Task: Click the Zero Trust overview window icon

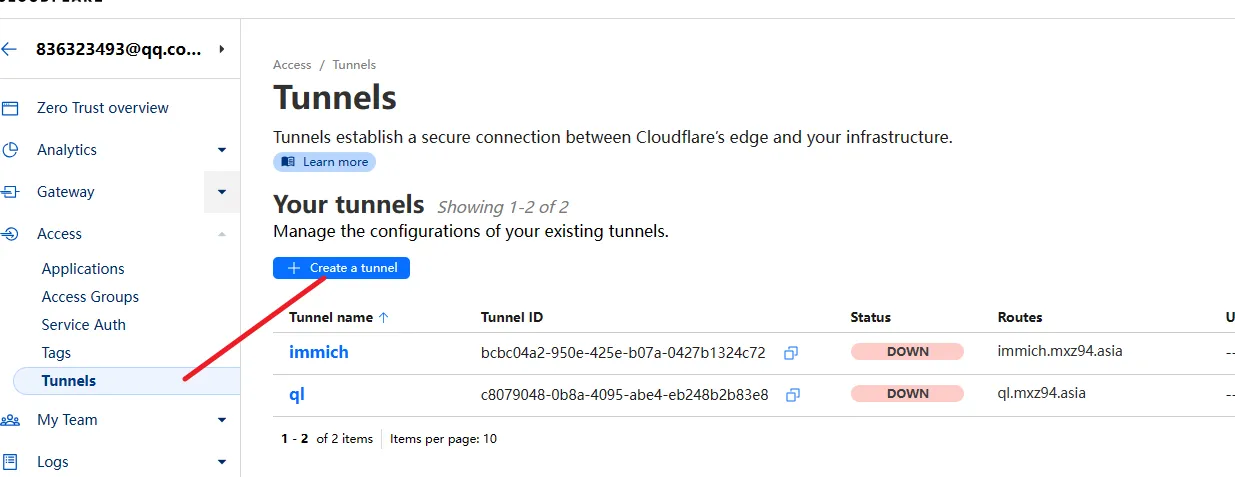Action: (x=11, y=108)
